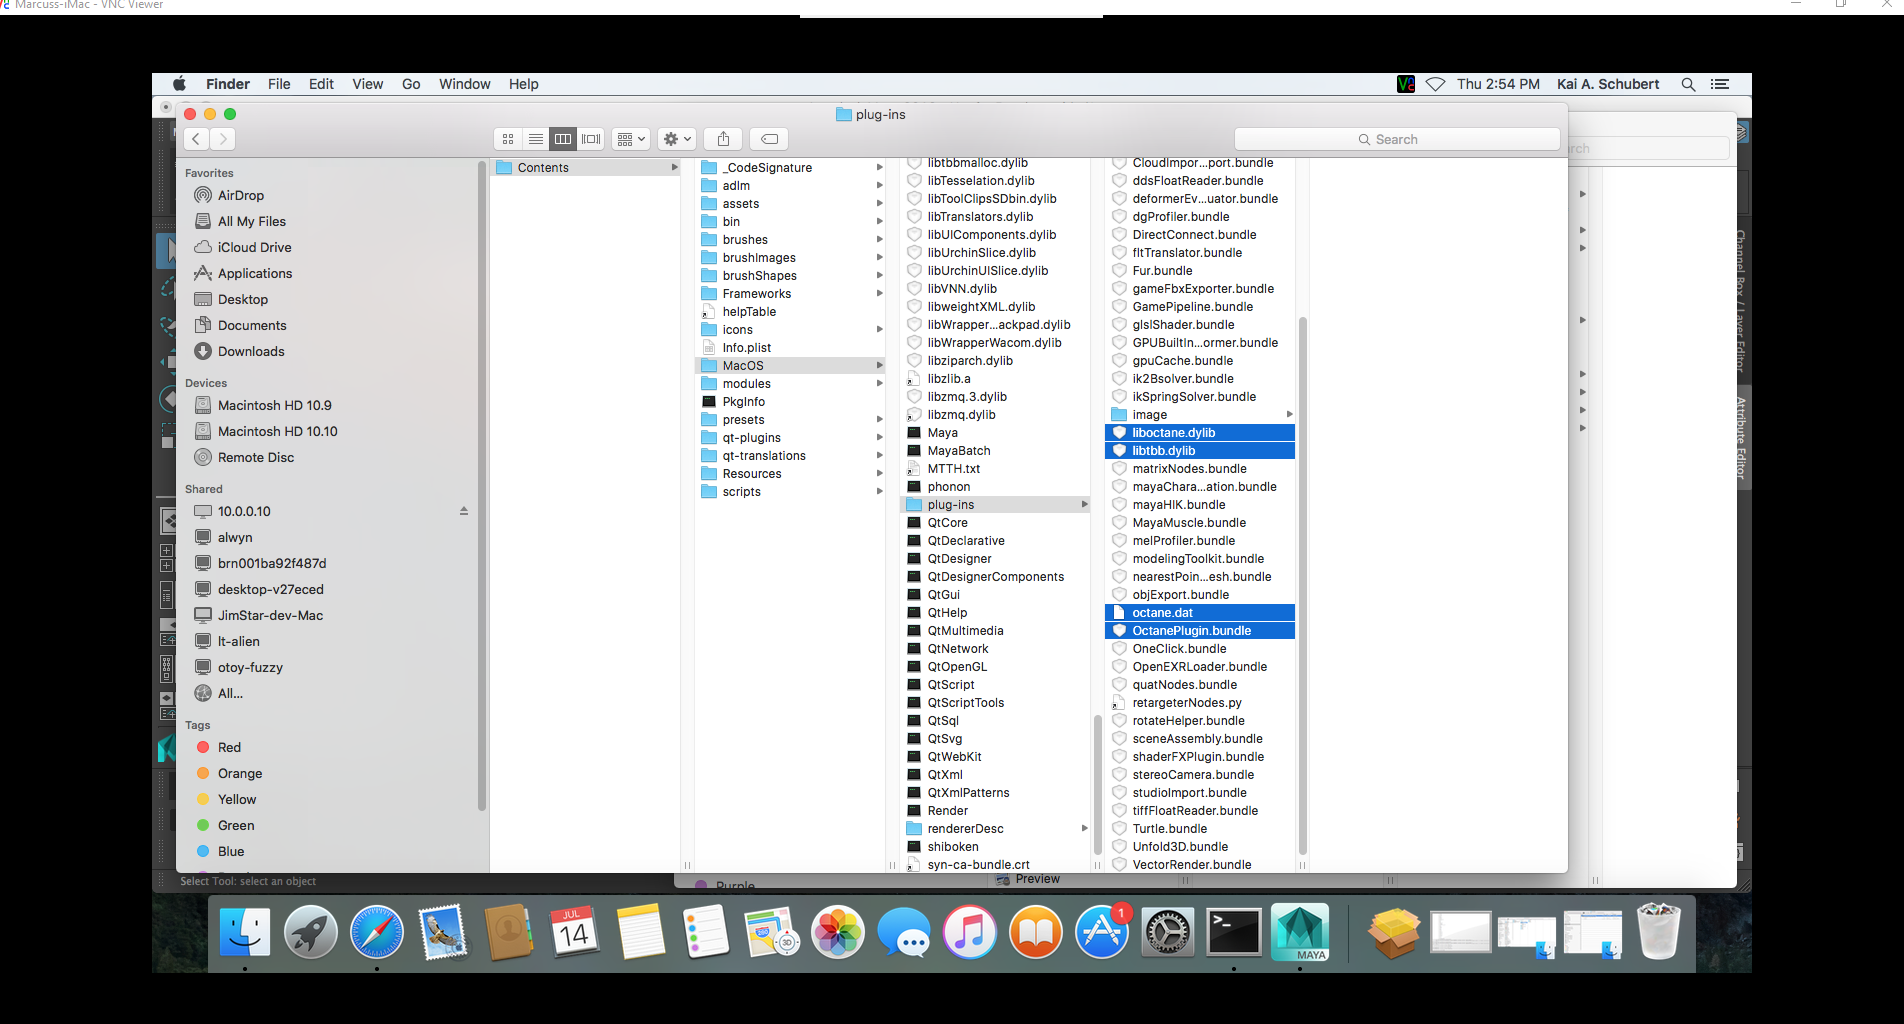The width and height of the screenshot is (1904, 1024).
Task: Open the user menu Kai A. Schubert
Action: pos(1608,85)
